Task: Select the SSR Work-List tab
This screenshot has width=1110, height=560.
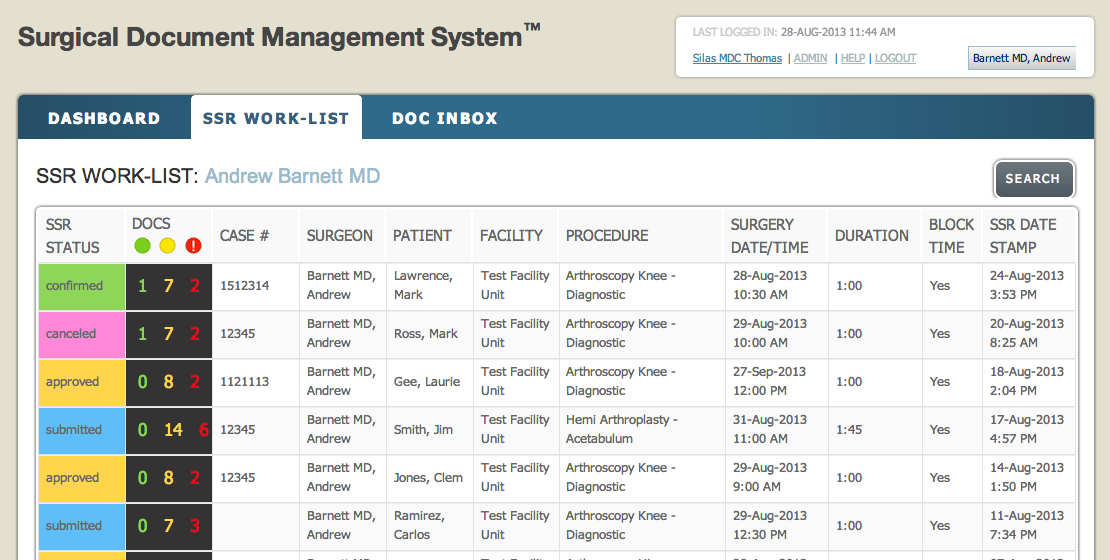Action: coord(276,118)
